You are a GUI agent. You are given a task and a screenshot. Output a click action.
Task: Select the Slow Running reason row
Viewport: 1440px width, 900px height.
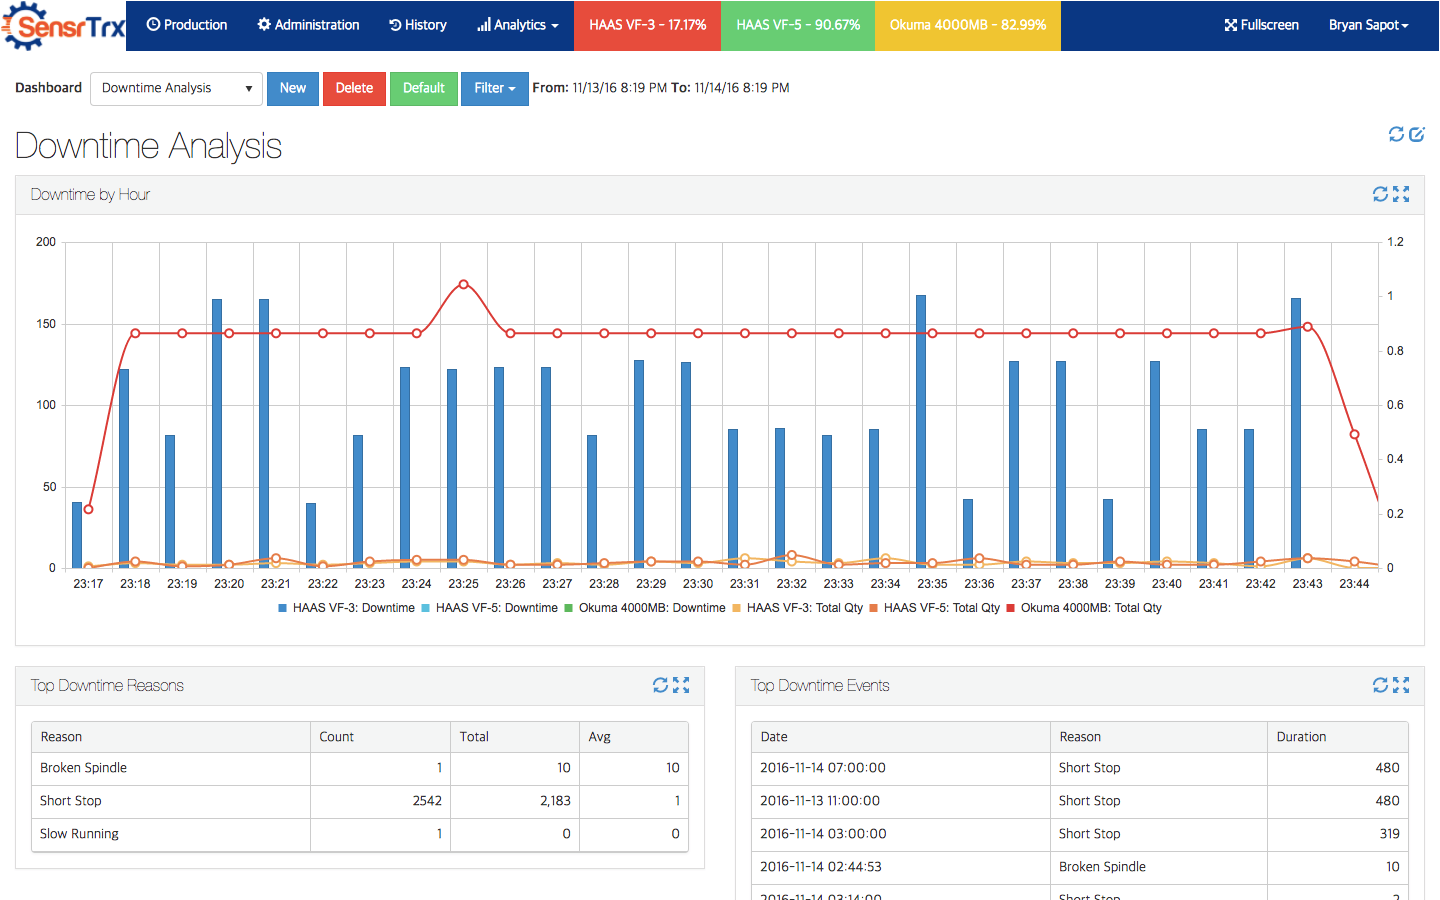[360, 834]
